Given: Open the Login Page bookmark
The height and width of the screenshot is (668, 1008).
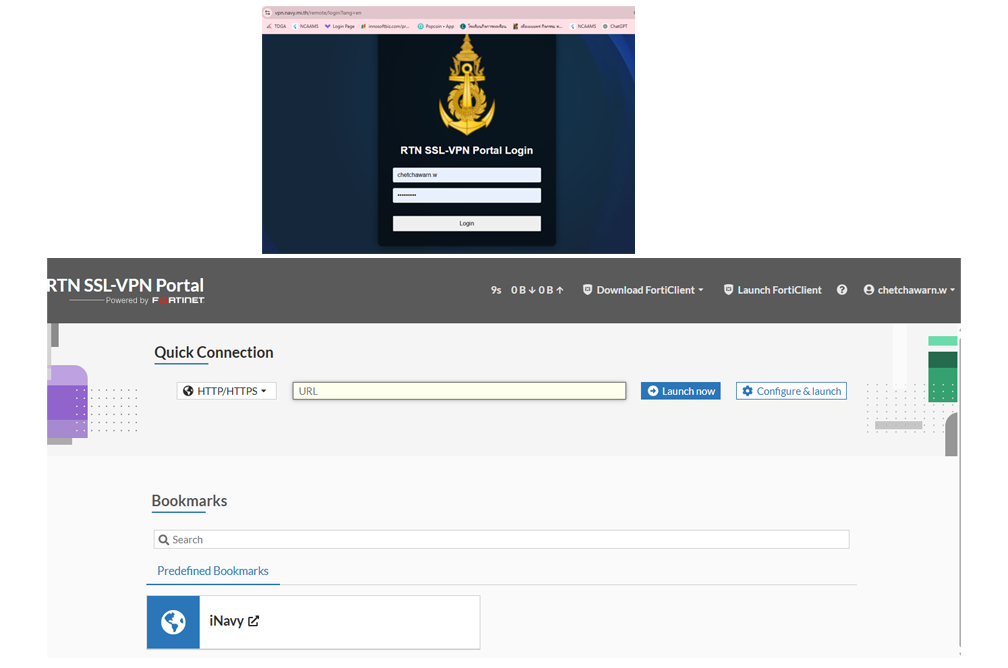Looking at the screenshot, I should [339, 26].
